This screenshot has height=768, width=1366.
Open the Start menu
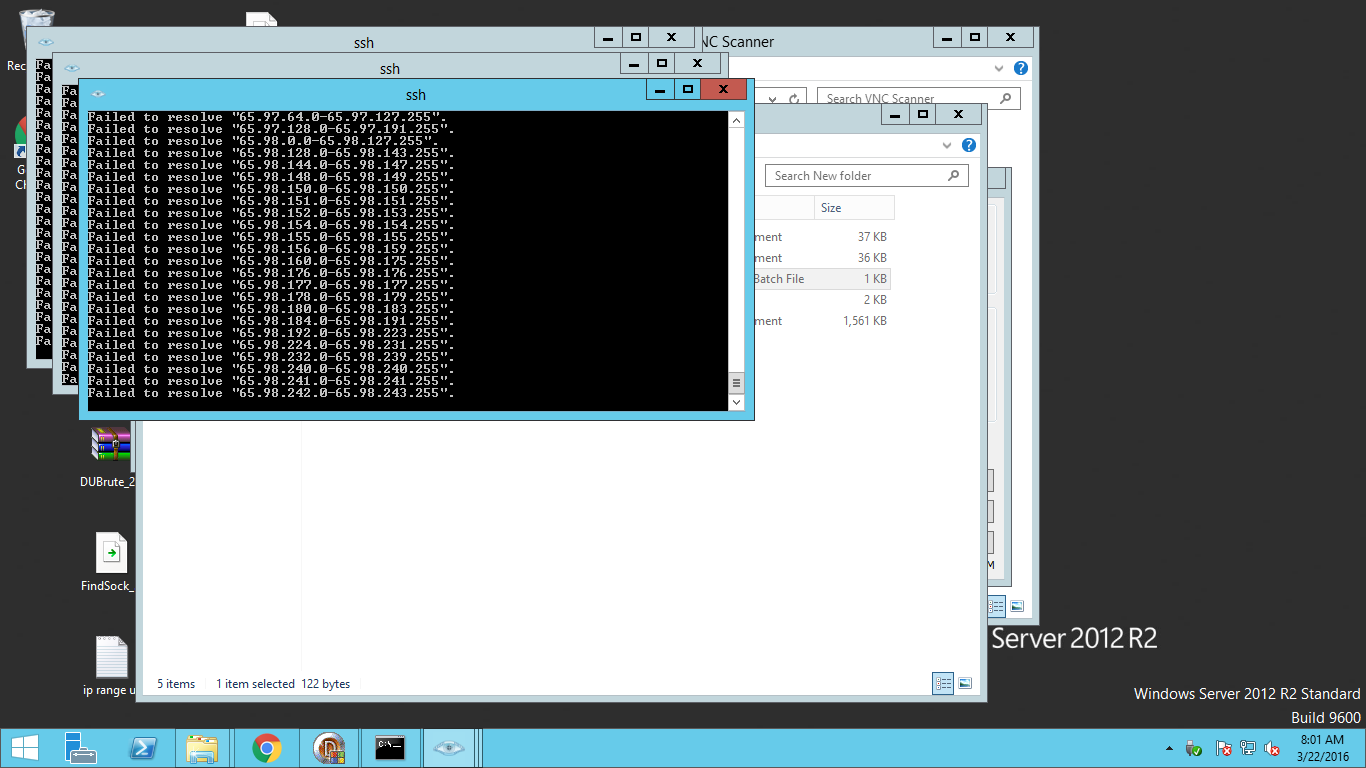click(24, 747)
